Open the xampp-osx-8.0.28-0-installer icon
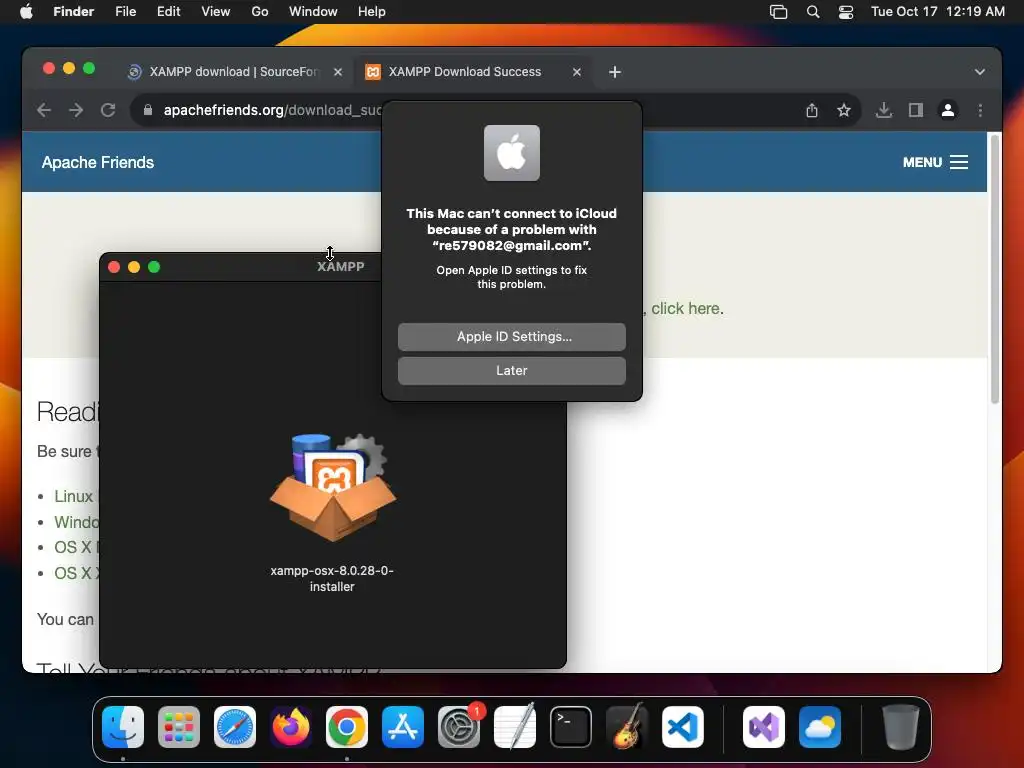The height and width of the screenshot is (768, 1024). [x=332, y=487]
